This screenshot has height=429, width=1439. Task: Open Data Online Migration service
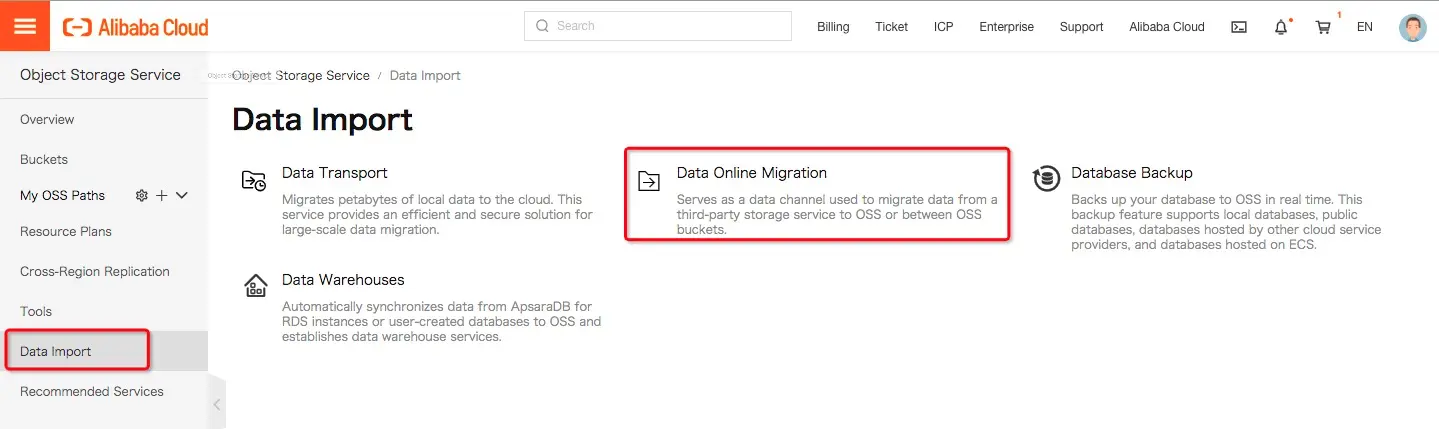coord(752,173)
